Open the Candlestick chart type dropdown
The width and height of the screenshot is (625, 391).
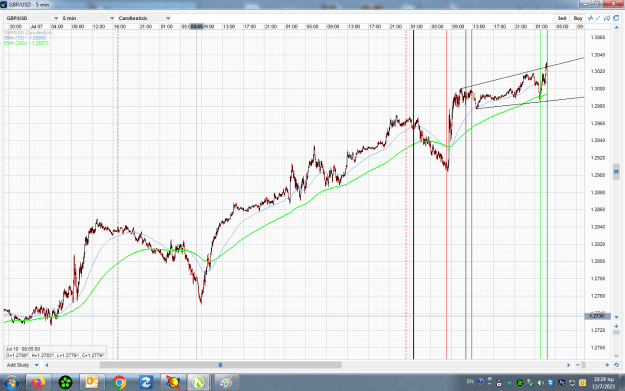tap(144, 18)
